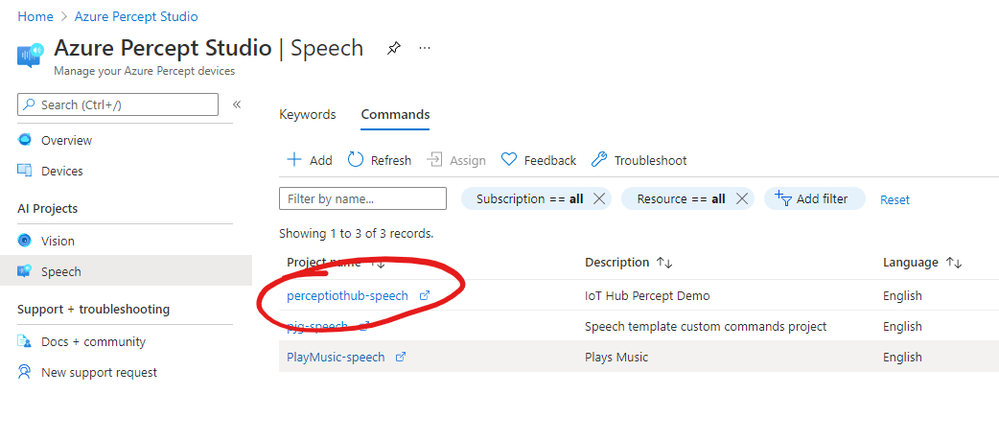Remove the Resource filter with X
999x440 pixels.
[742, 199]
